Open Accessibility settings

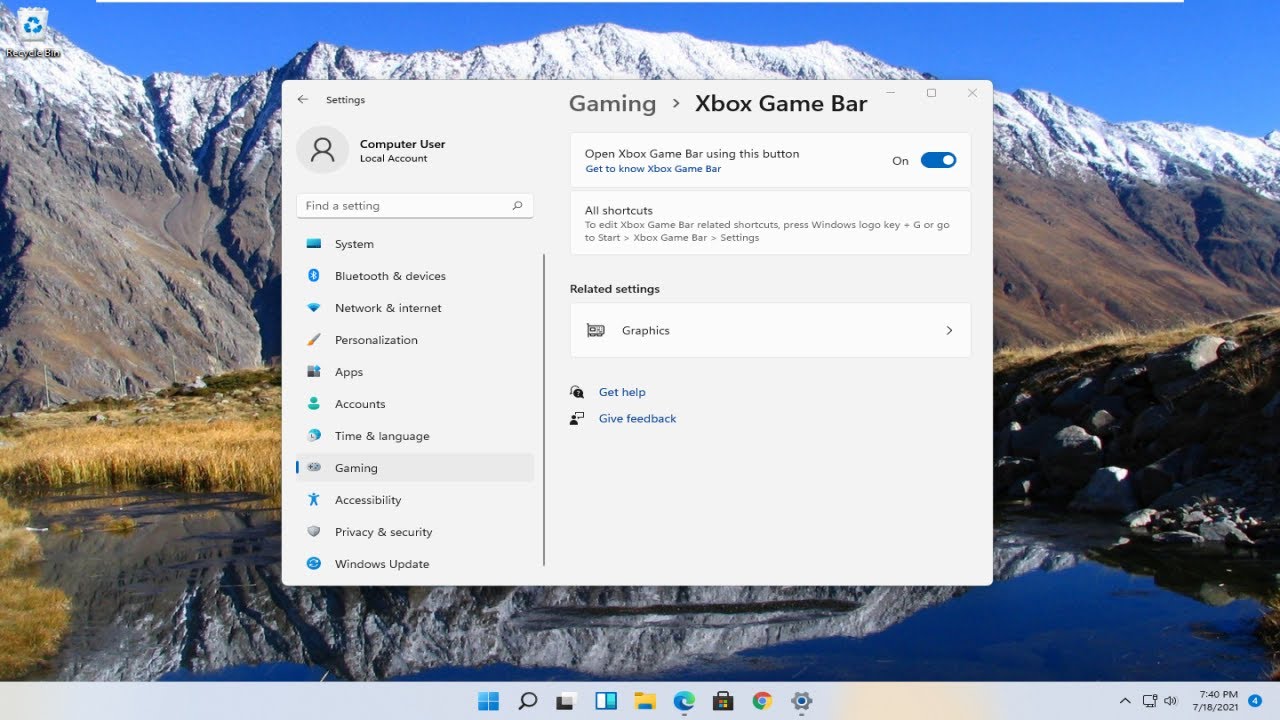(415, 500)
